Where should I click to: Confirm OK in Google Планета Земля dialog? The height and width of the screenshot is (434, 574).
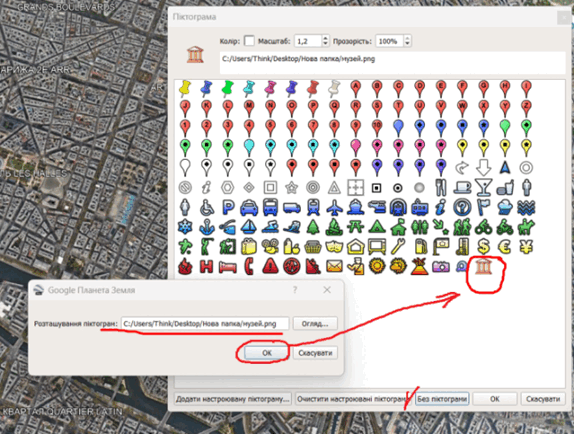pos(267,353)
